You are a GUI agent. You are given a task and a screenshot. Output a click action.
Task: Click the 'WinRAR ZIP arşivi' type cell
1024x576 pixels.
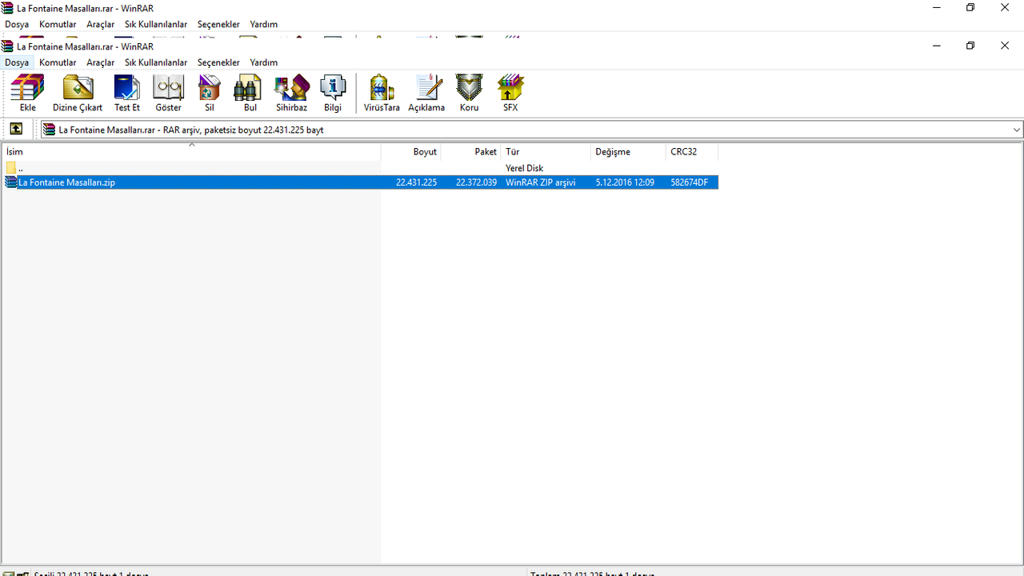[540, 182]
